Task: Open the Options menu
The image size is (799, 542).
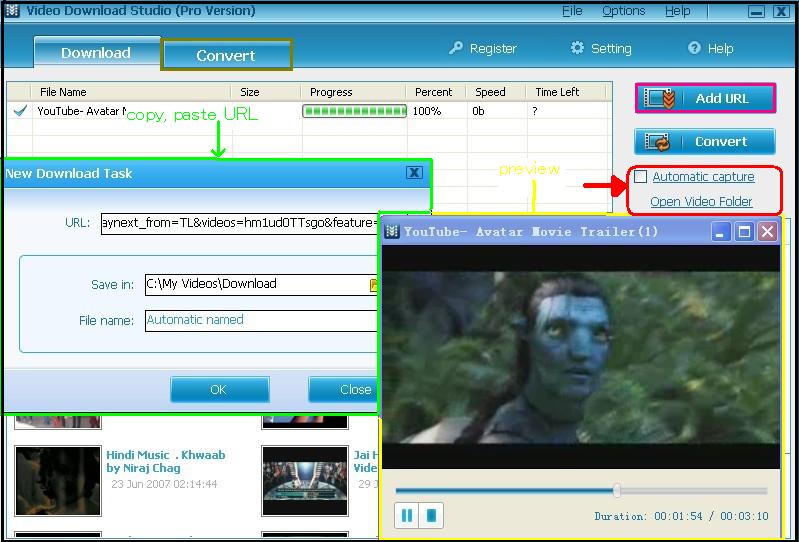Action: (623, 11)
